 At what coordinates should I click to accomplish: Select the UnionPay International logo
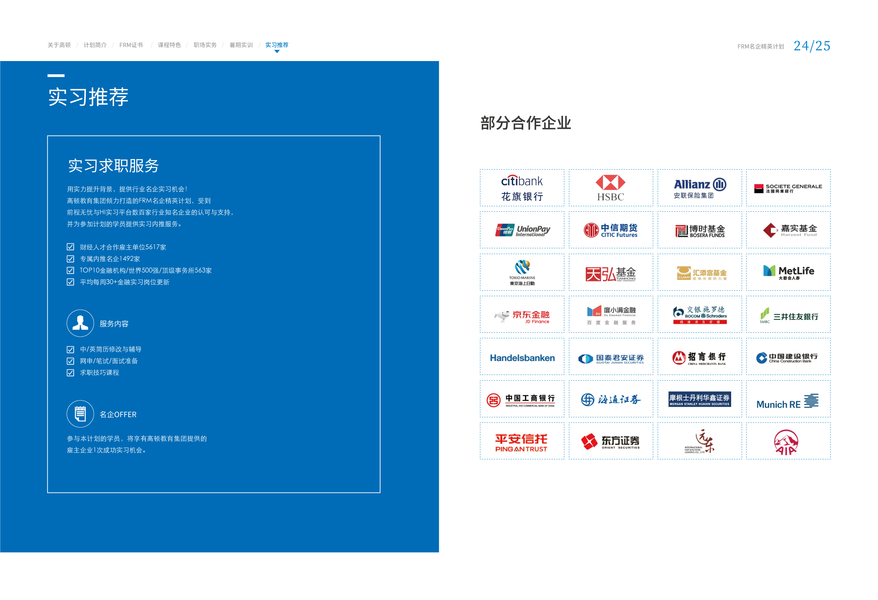click(522, 230)
